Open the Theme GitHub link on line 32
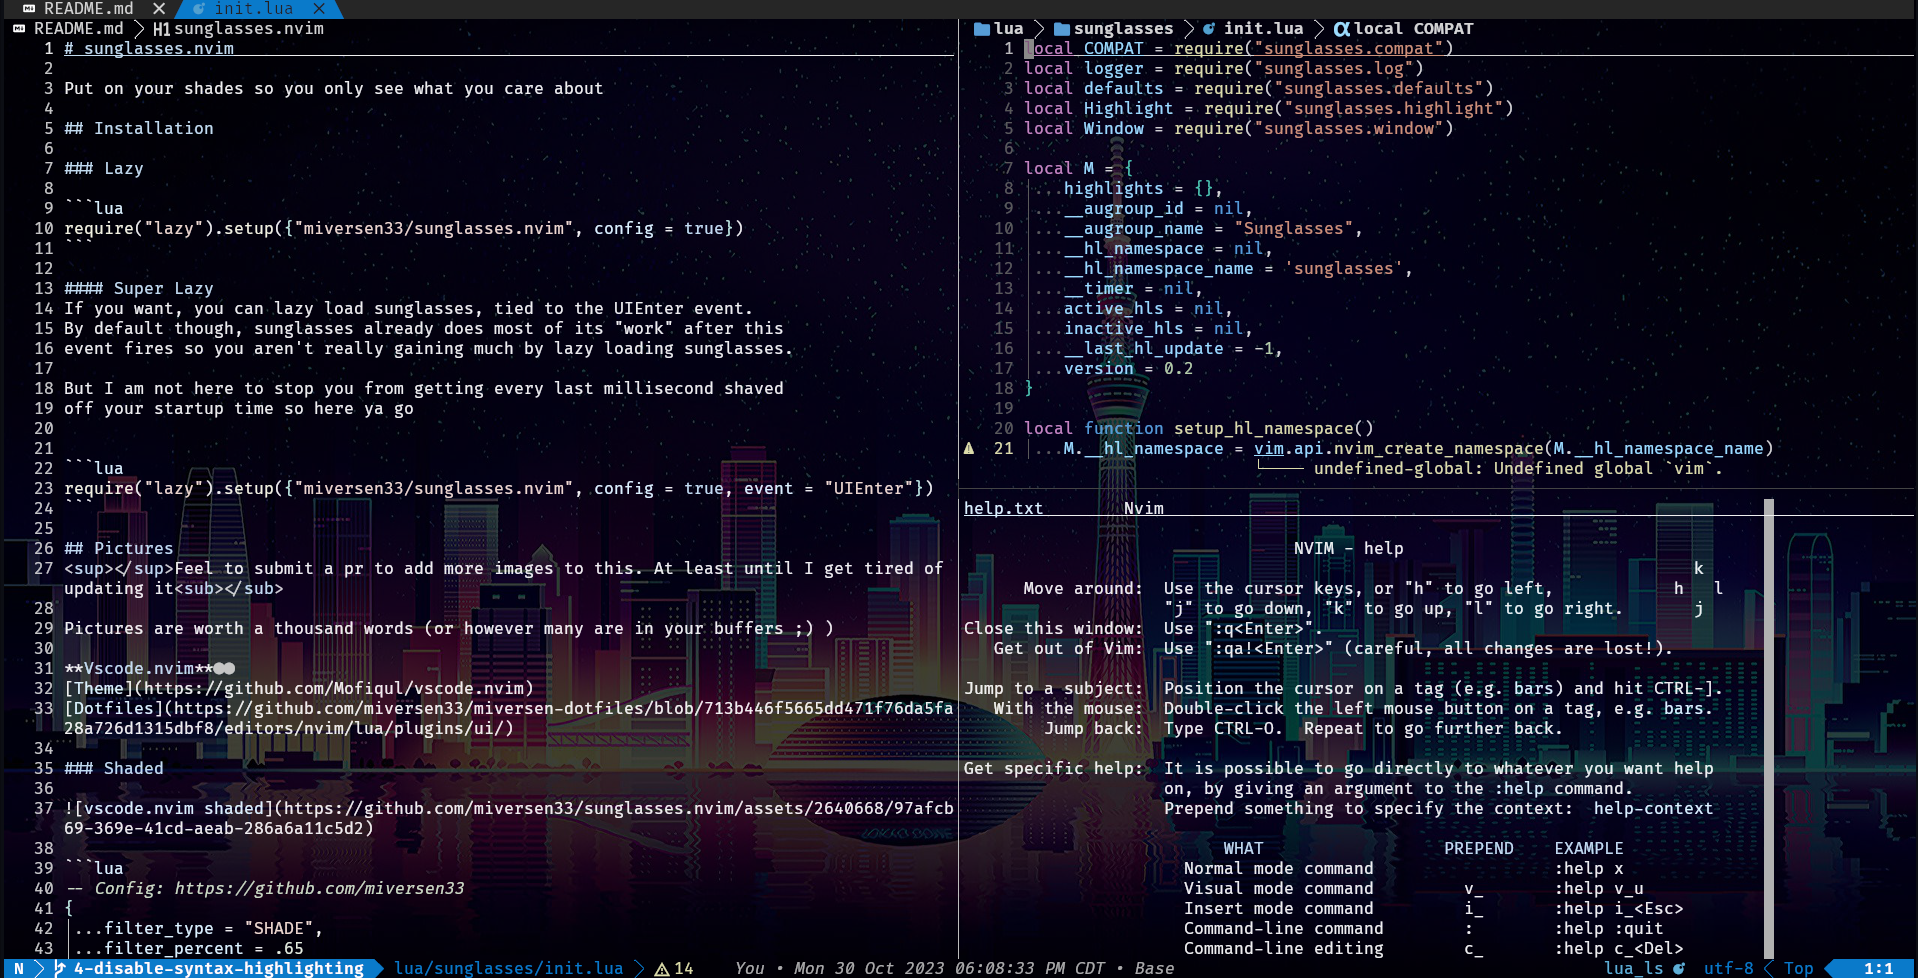This screenshot has height=978, width=1918. click(299, 688)
